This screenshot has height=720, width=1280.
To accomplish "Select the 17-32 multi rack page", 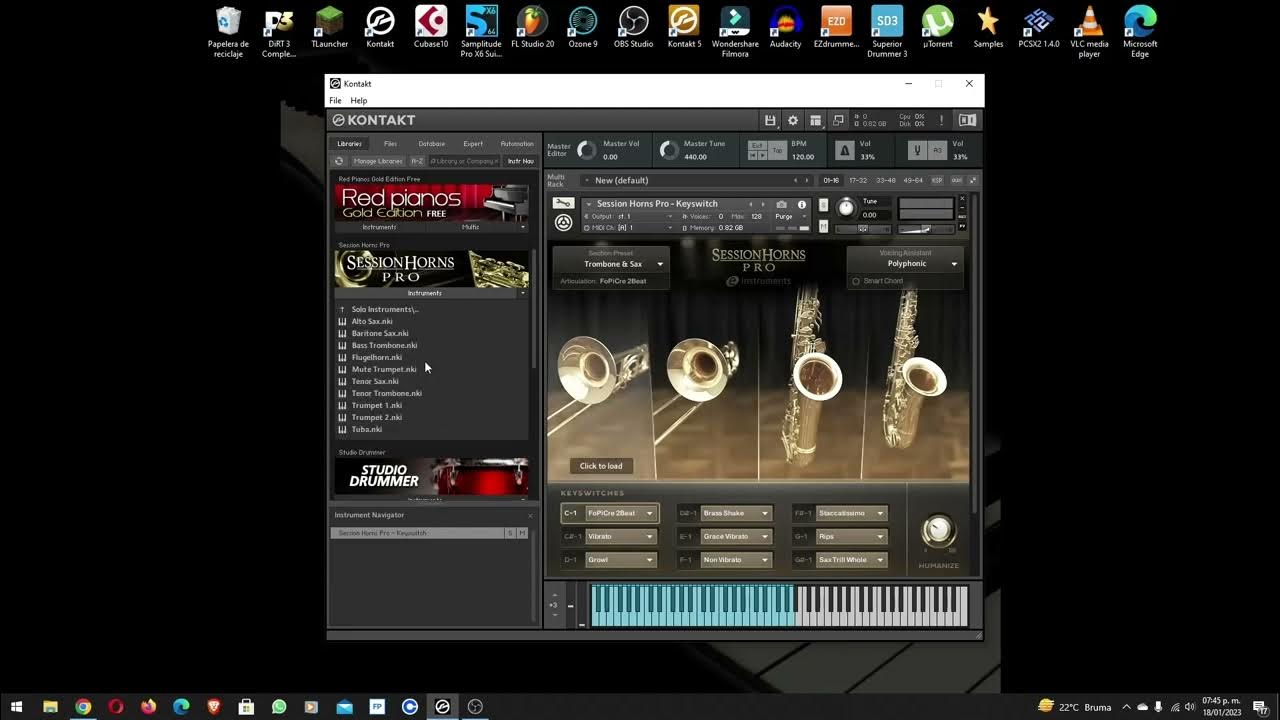I will click(x=858, y=181).
